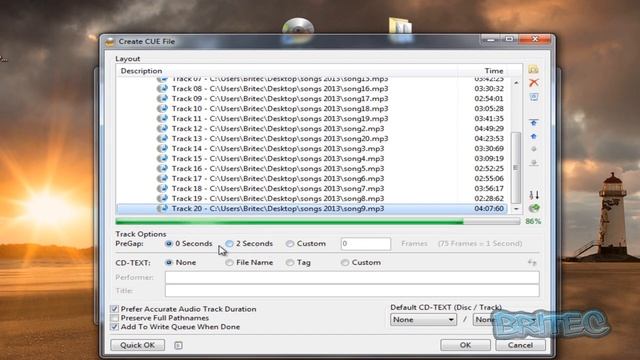640x360 pixels.
Task: Click the Cancel button
Action: [520, 345]
